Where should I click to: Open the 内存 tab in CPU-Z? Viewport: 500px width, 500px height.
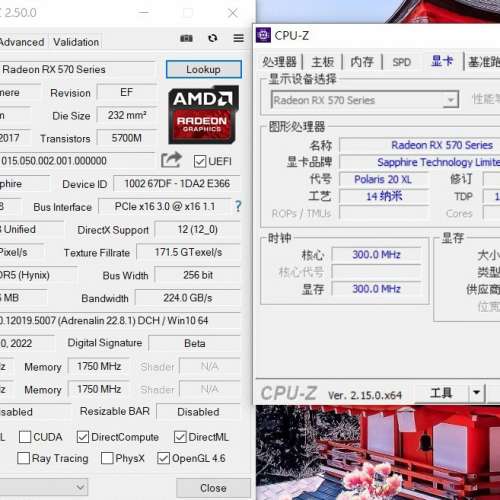(x=362, y=62)
